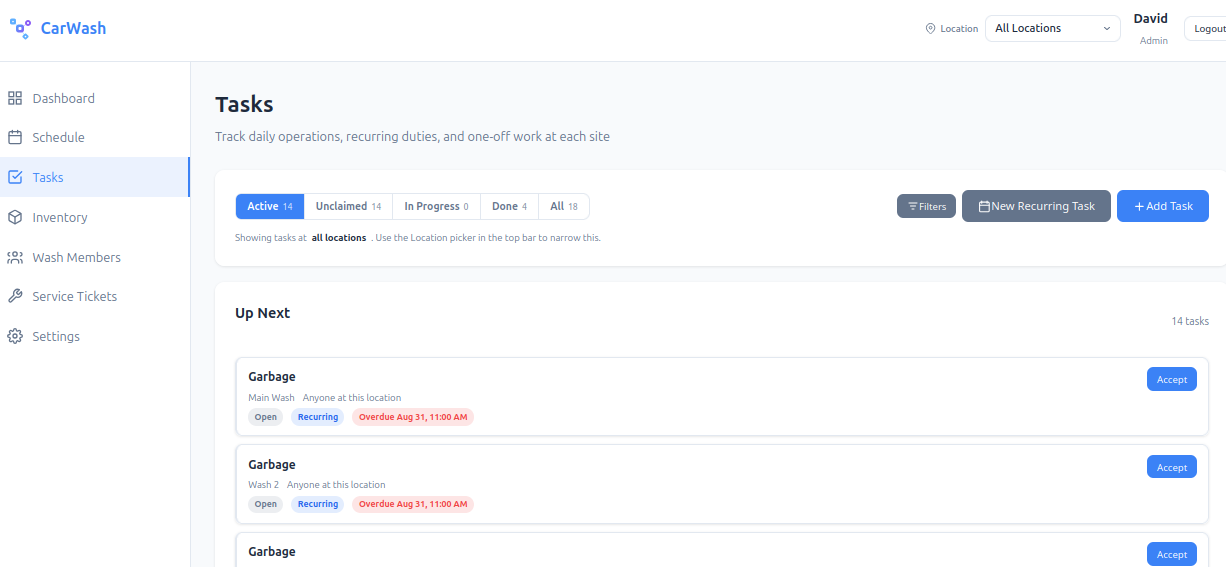Accept the Wash 2 Garbage task
Viewport: 1226px width, 567px height.
pyautogui.click(x=1171, y=467)
